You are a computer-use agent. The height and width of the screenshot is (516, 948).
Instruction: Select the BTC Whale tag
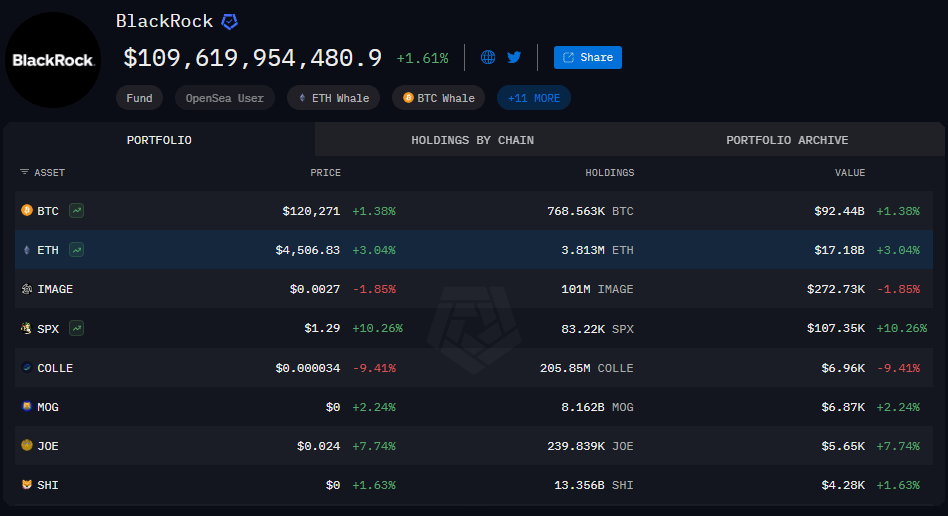coord(438,98)
